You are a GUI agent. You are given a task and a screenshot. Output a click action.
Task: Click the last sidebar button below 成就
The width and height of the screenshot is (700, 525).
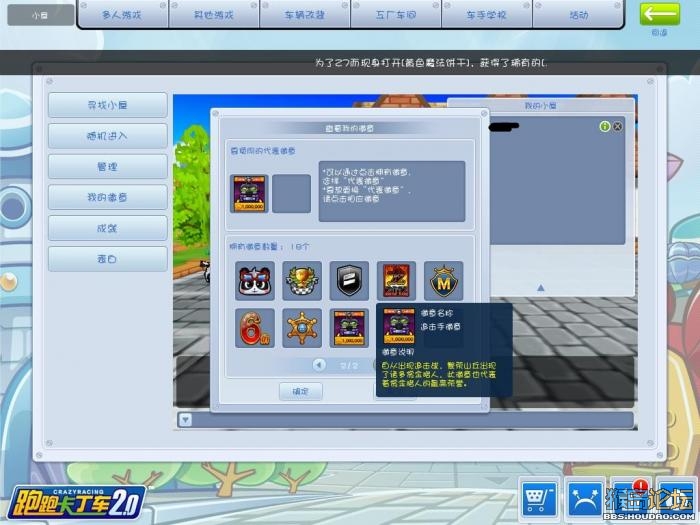(108, 259)
